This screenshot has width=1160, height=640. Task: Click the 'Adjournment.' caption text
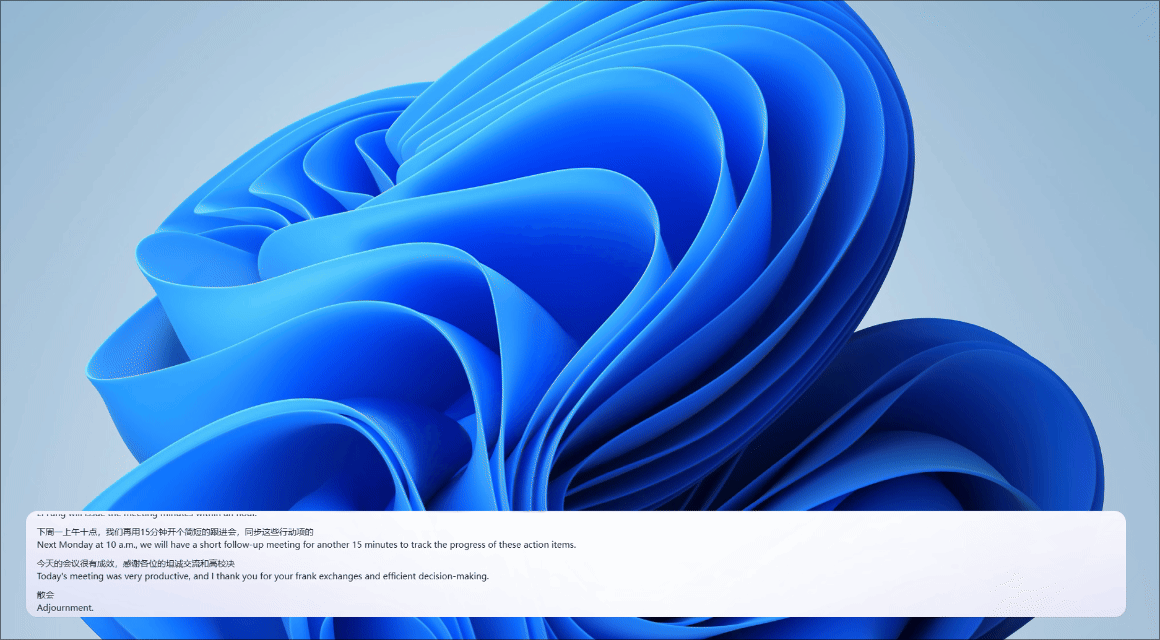coord(65,608)
